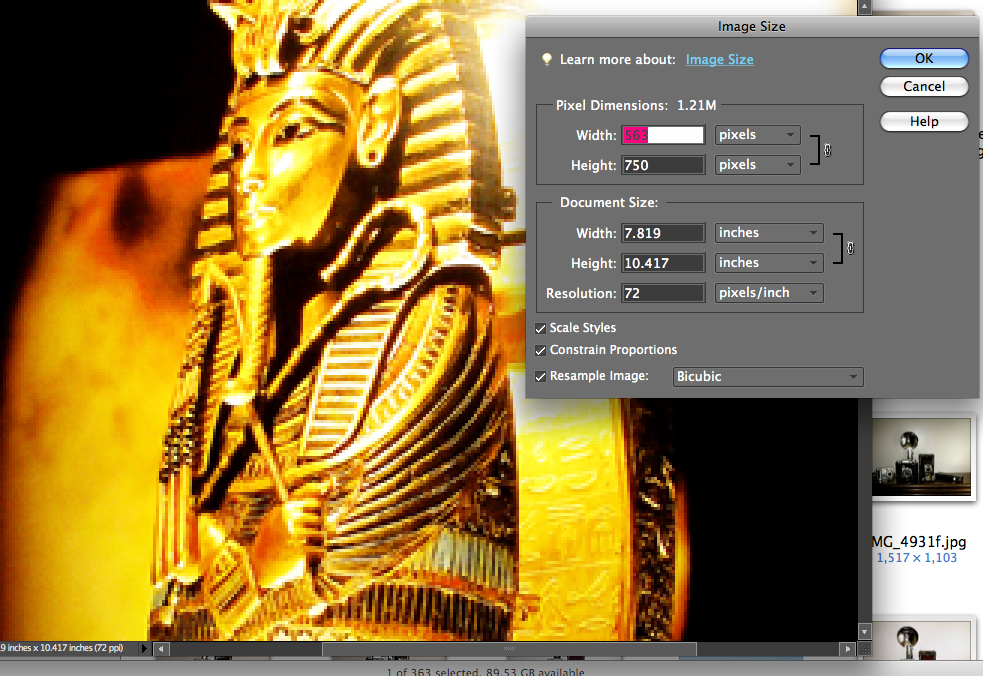This screenshot has height=676, width=983.
Task: Click the horizontal scrollbar left arrow
Action: pos(161,649)
